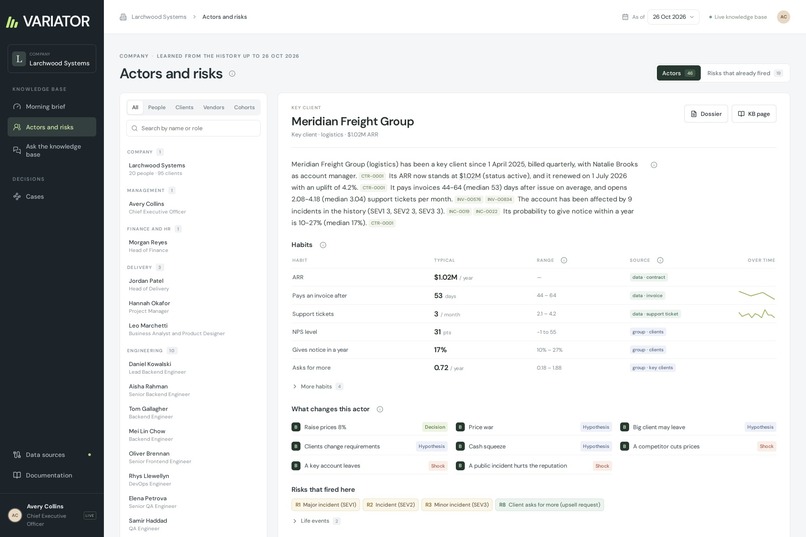806x537 pixels.
Task: Click the Morning brief gauge icon
Action: (x=17, y=106)
